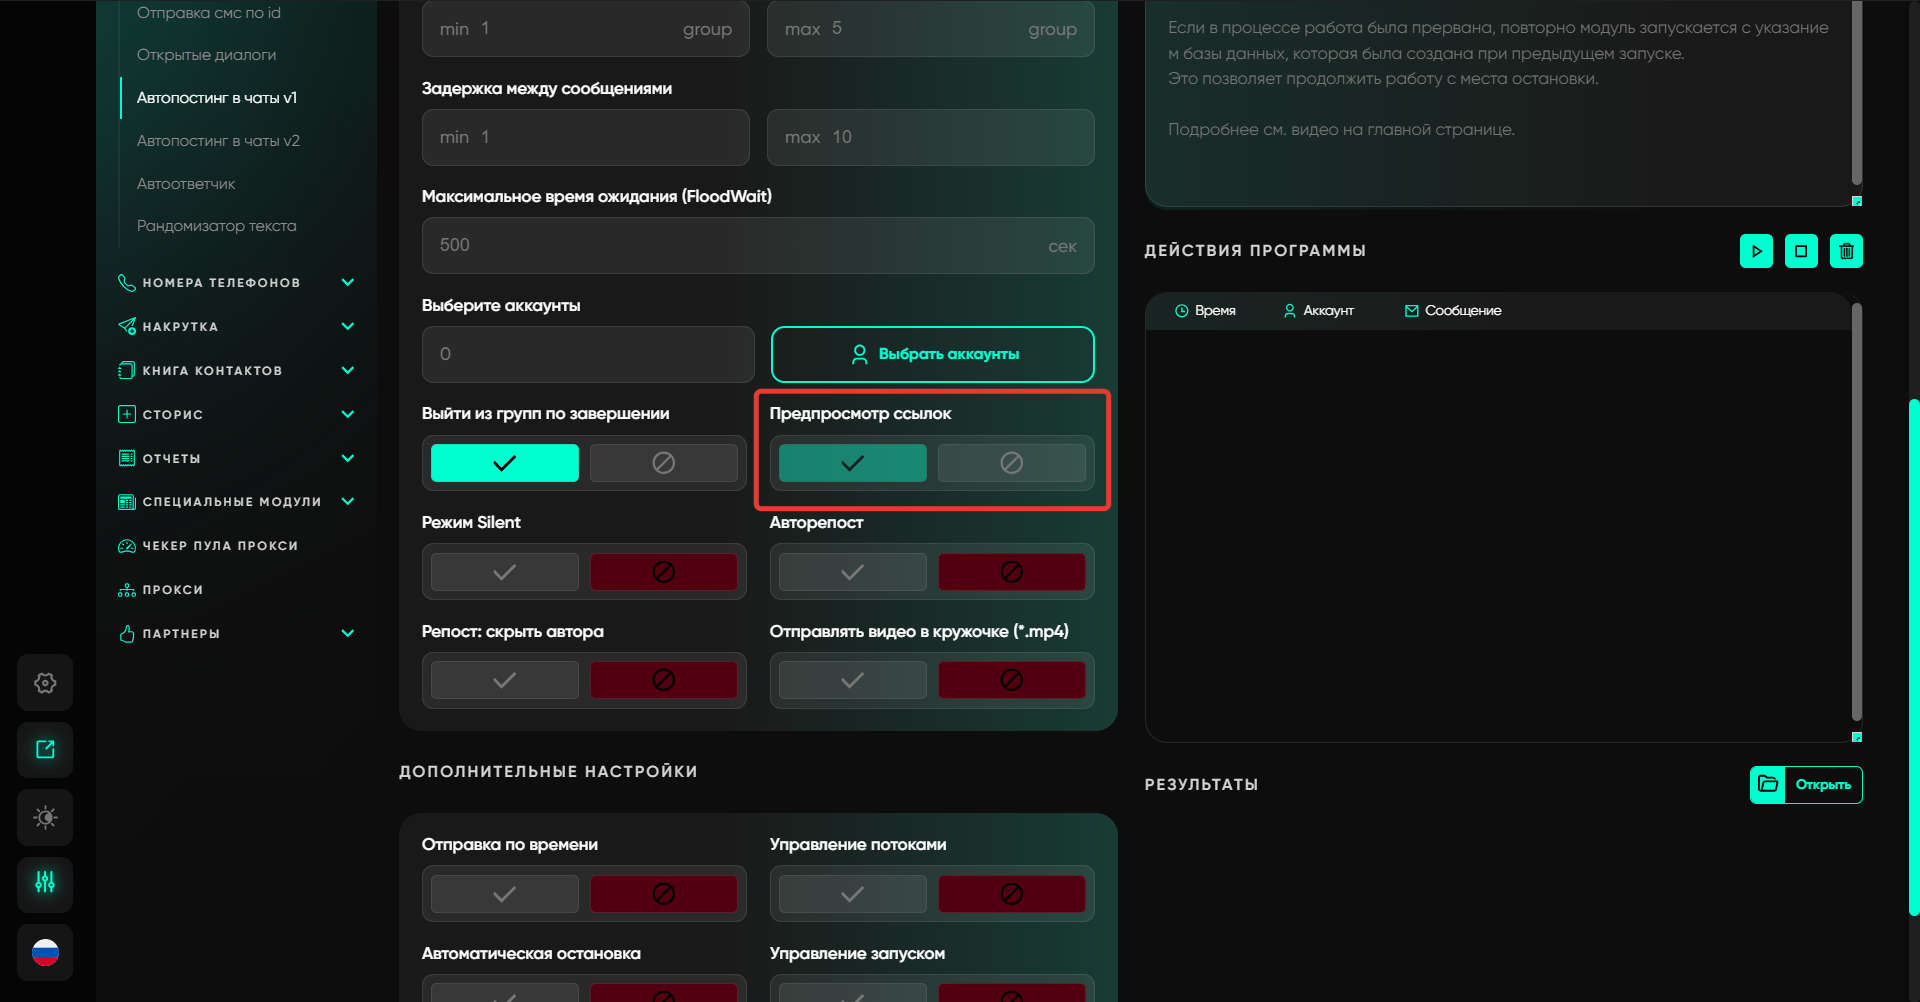The image size is (1920, 1002).
Task: Click the Russian flag language icon
Action: tap(45, 952)
